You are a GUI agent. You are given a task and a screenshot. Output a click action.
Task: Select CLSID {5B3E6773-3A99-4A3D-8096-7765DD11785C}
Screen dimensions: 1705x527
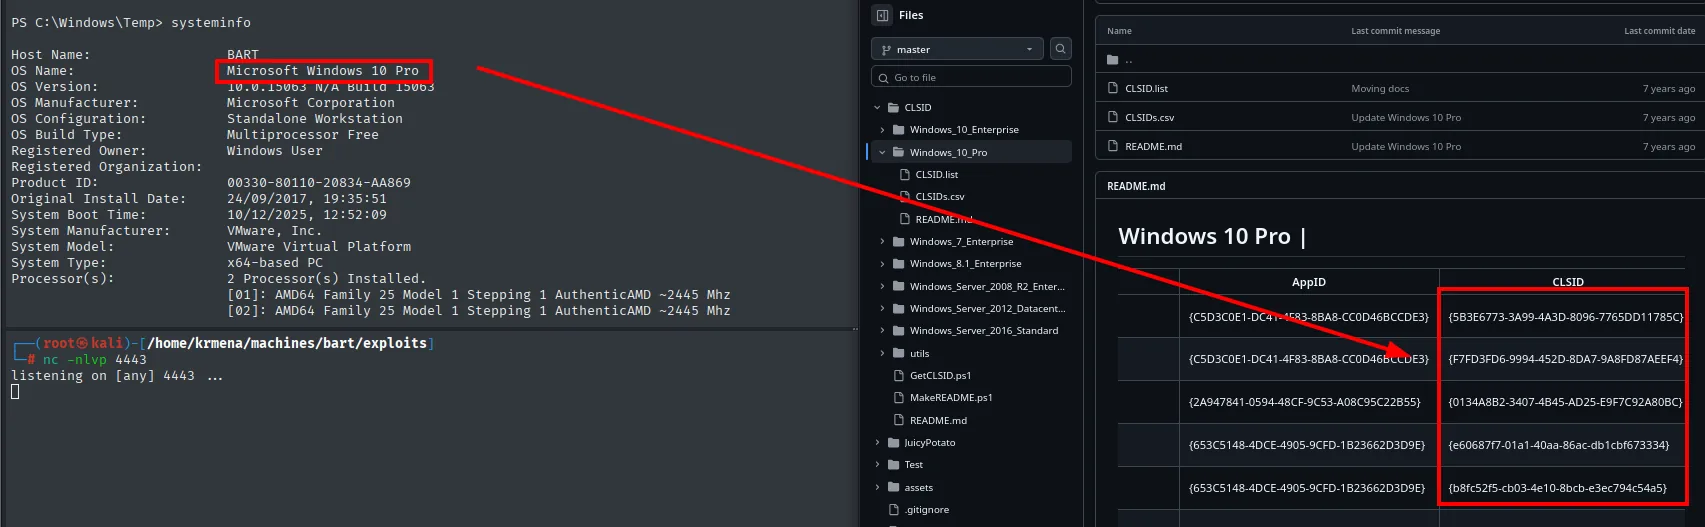[x=1565, y=316]
